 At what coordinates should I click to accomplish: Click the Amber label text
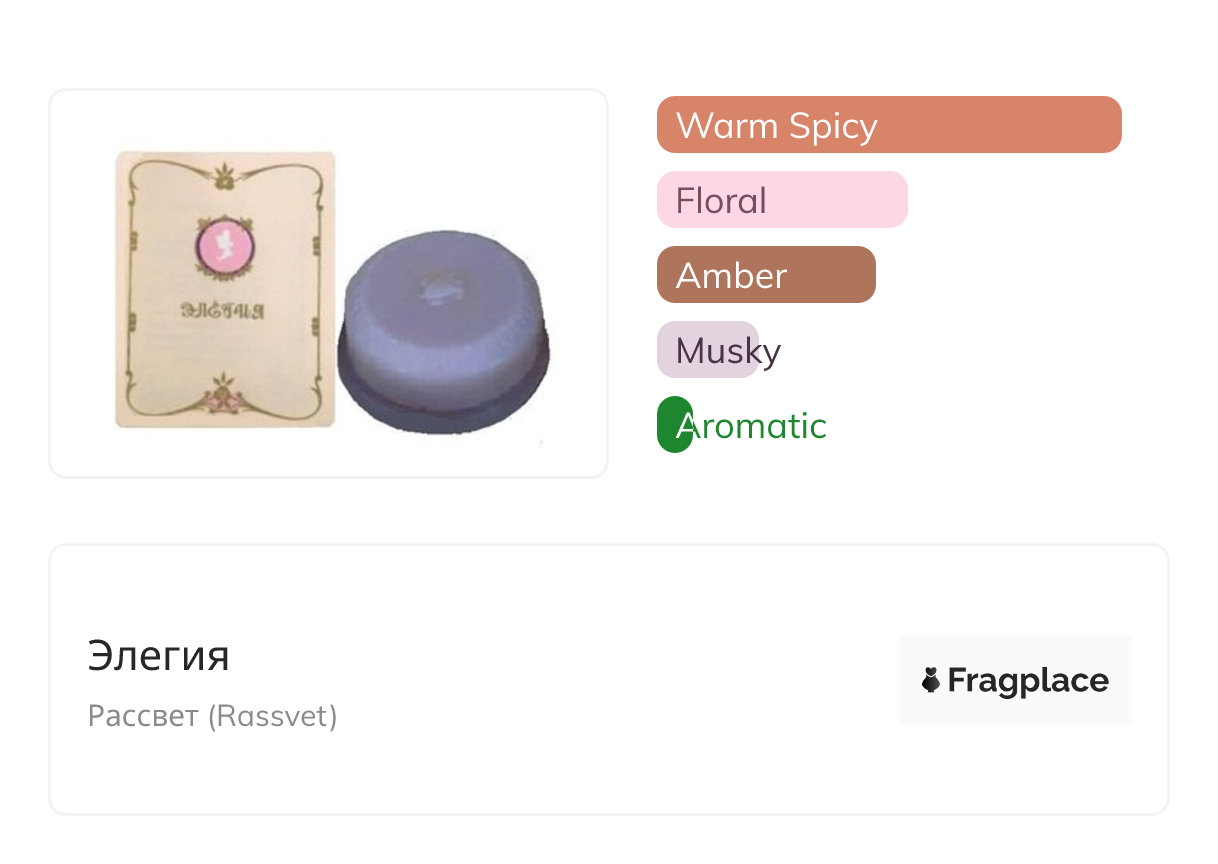731,276
